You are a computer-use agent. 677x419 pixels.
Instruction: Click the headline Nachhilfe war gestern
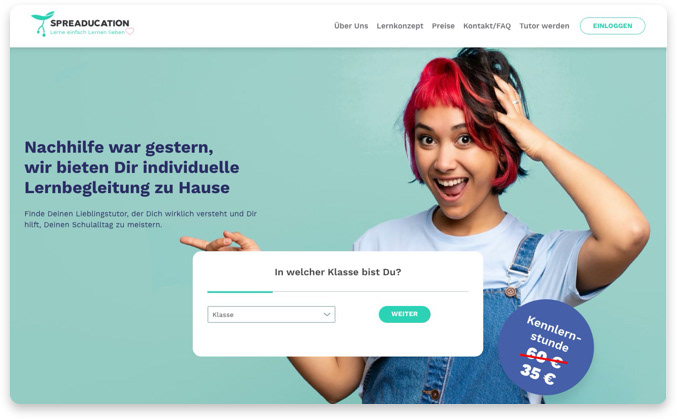[119, 147]
